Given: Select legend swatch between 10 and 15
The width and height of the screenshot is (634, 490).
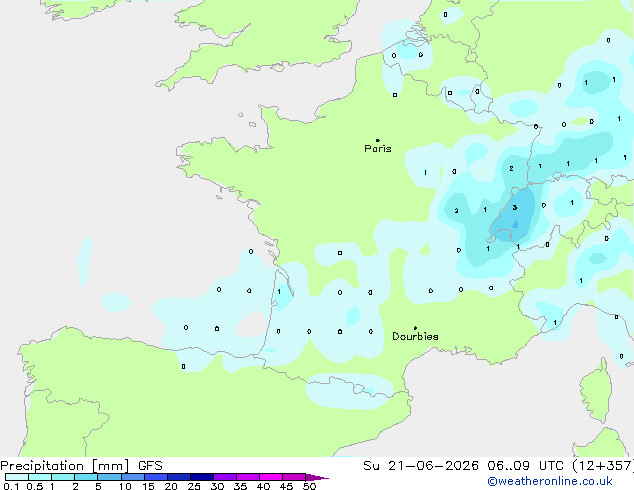Looking at the screenshot, I should [x=133, y=477].
